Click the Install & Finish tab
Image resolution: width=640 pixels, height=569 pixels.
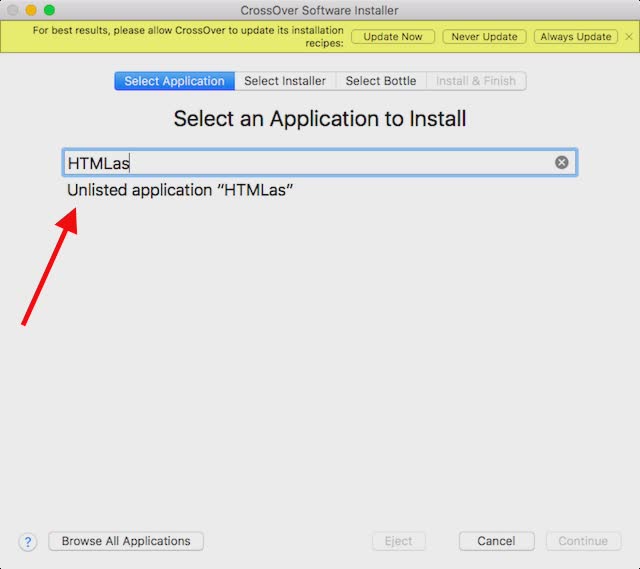476,81
